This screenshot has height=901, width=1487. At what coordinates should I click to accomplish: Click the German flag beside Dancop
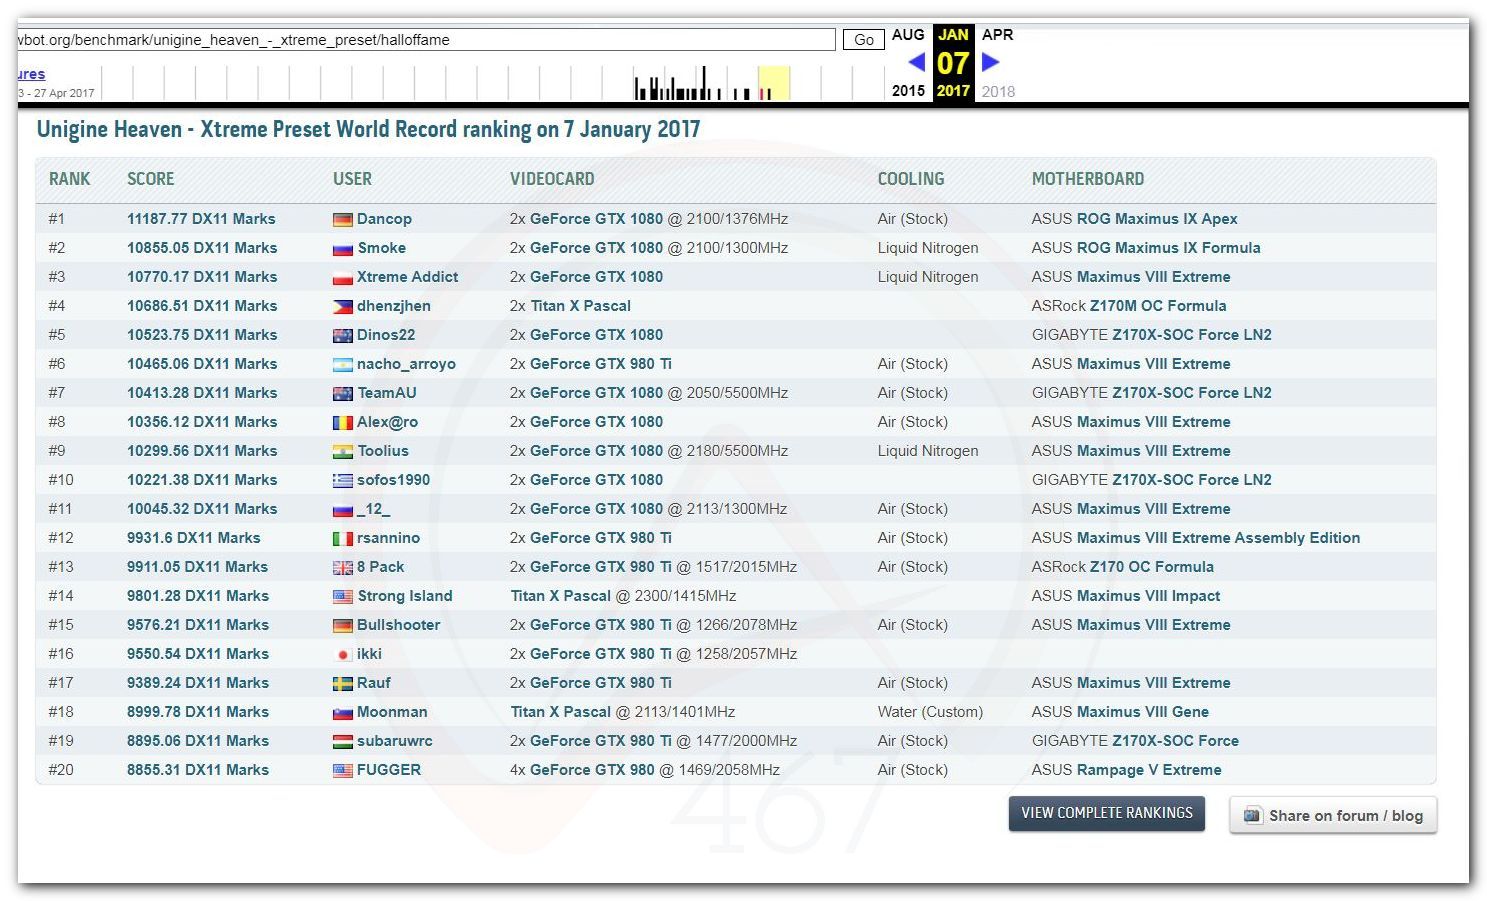[x=342, y=220]
